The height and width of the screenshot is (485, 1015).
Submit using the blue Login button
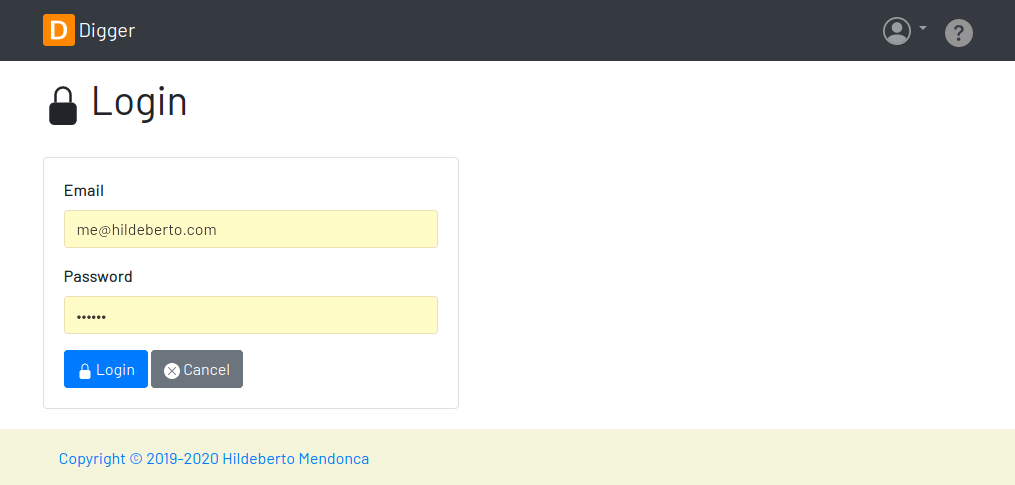tap(106, 369)
